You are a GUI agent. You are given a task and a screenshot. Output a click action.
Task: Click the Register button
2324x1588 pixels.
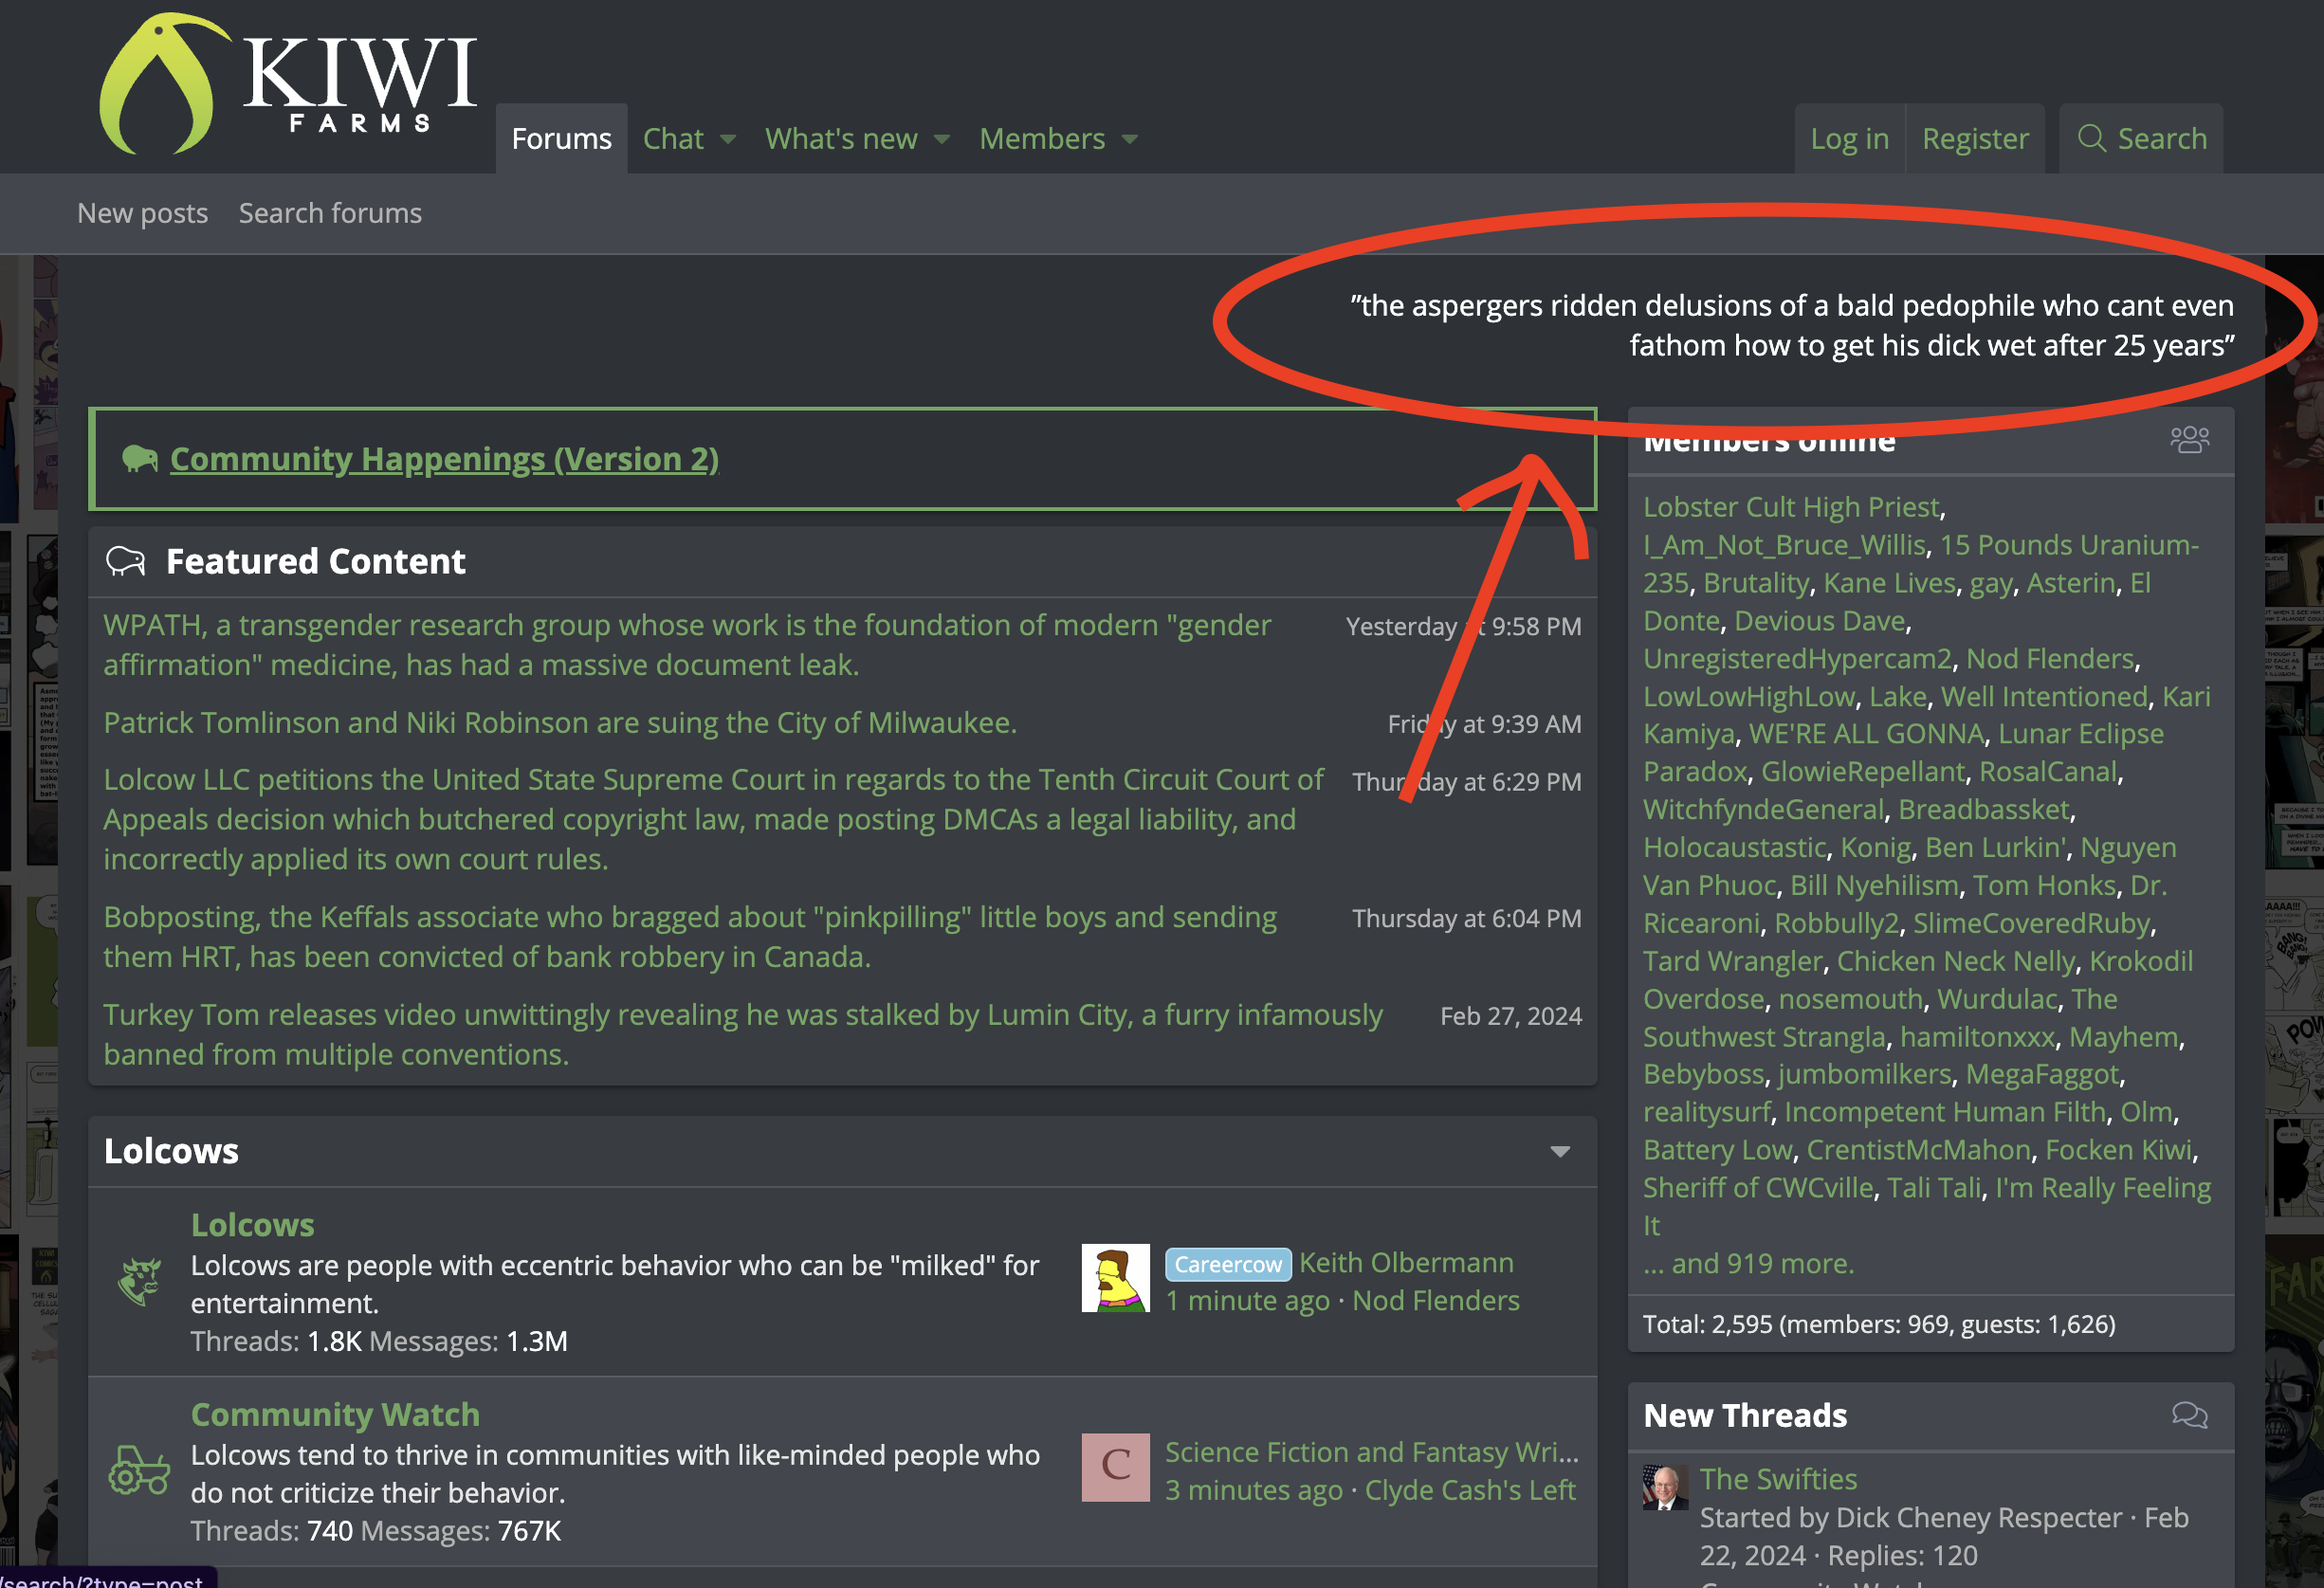pyautogui.click(x=1975, y=139)
